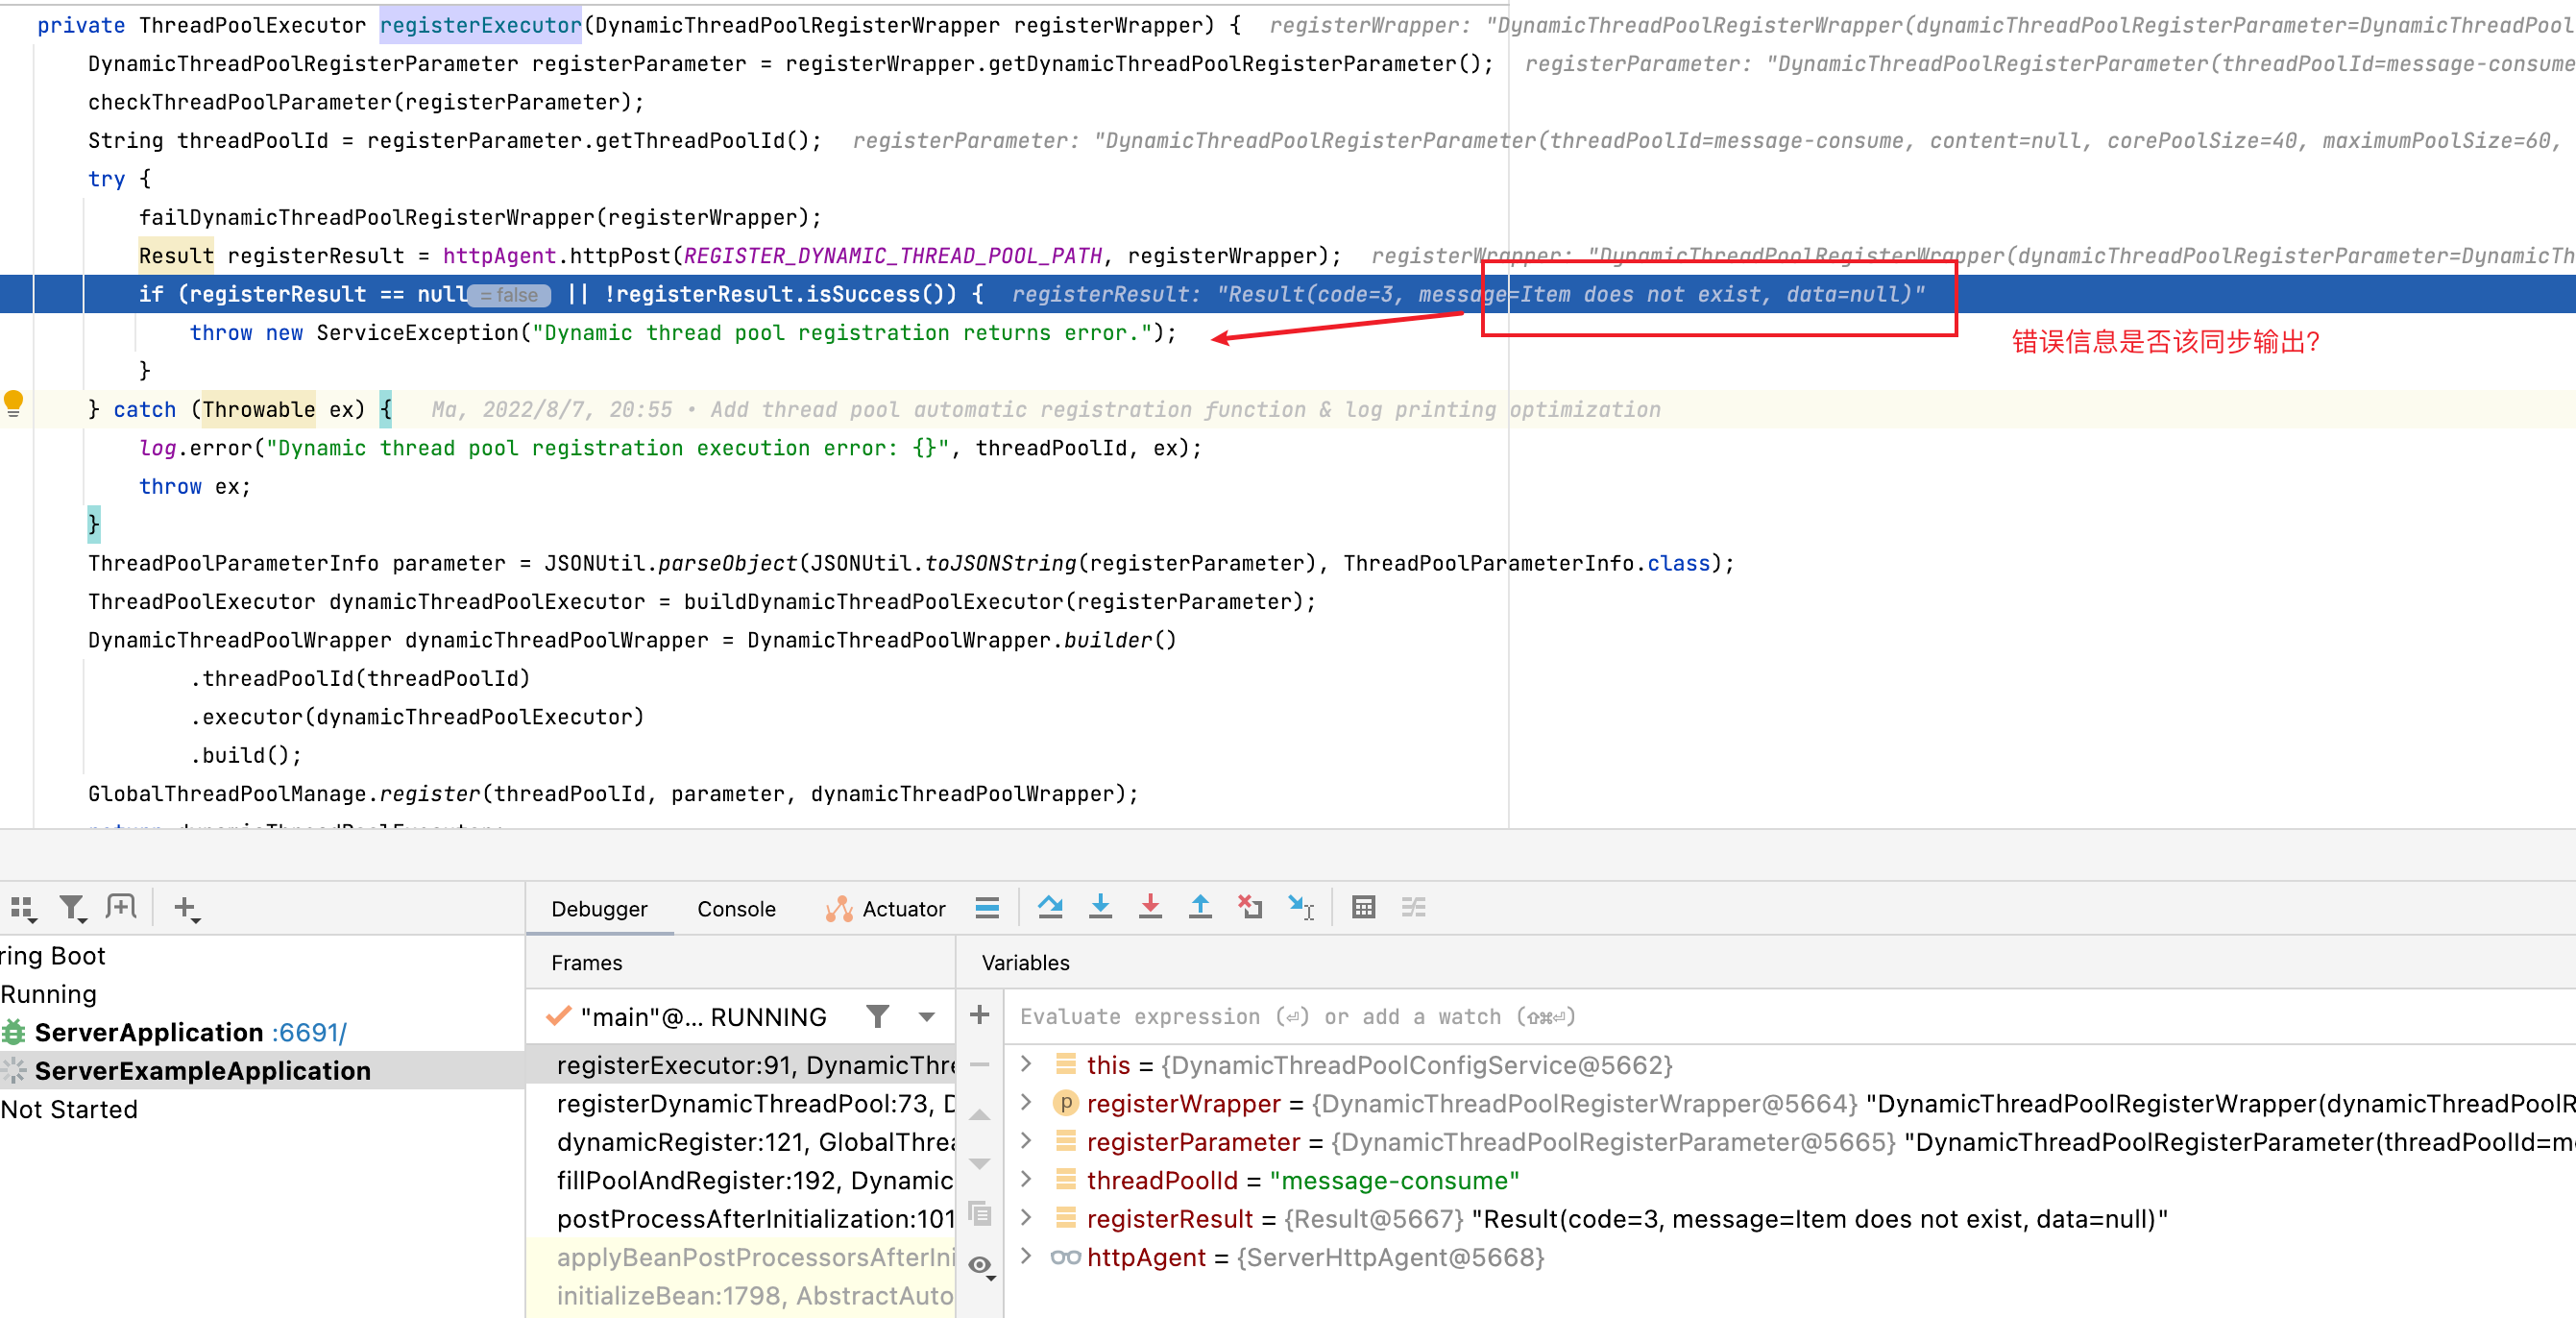This screenshot has height=1318, width=2576.
Task: Expand the registerWrapper variable
Action: click(1025, 1103)
